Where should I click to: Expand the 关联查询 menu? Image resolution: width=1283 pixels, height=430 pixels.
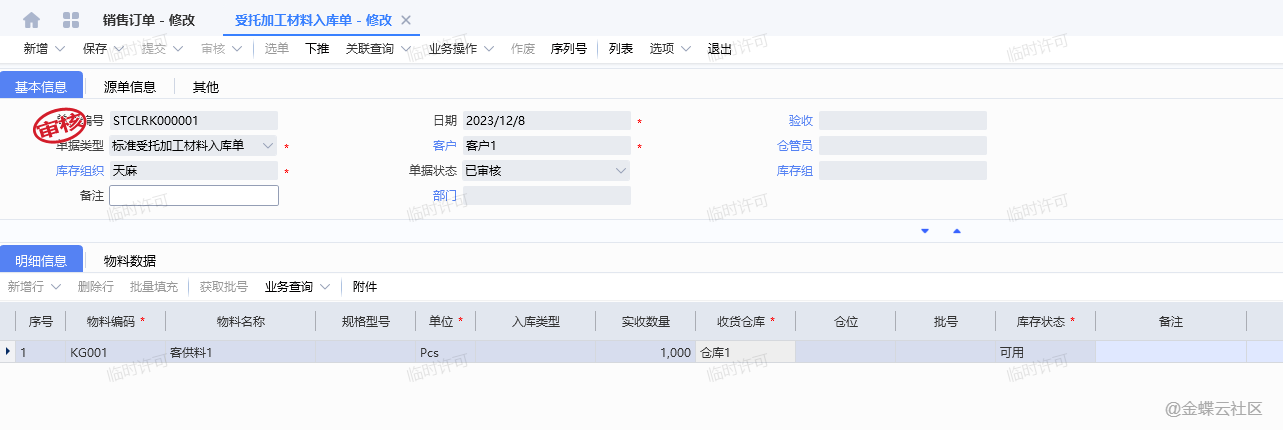[x=407, y=49]
